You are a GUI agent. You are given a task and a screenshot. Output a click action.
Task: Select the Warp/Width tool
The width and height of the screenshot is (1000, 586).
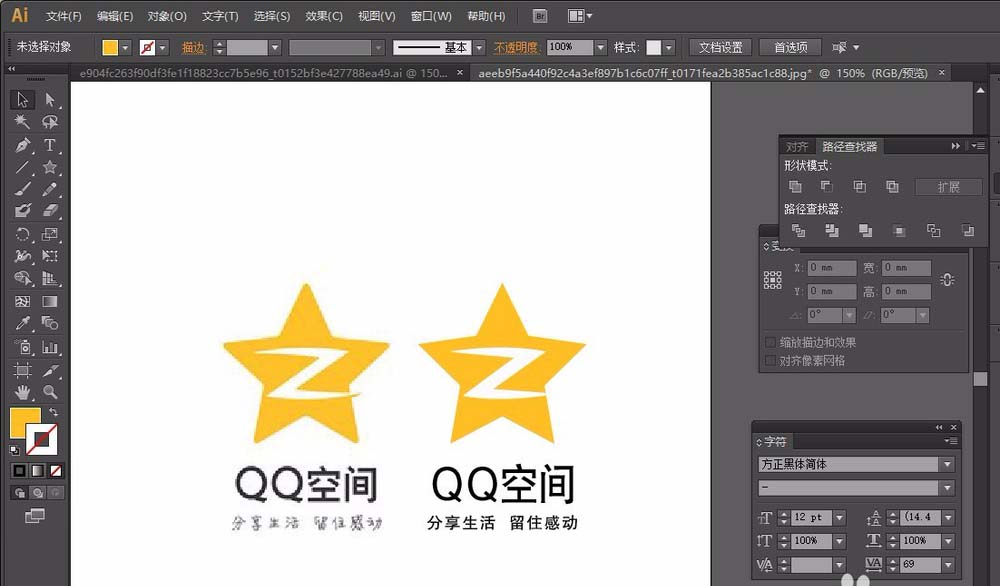tap(22, 256)
